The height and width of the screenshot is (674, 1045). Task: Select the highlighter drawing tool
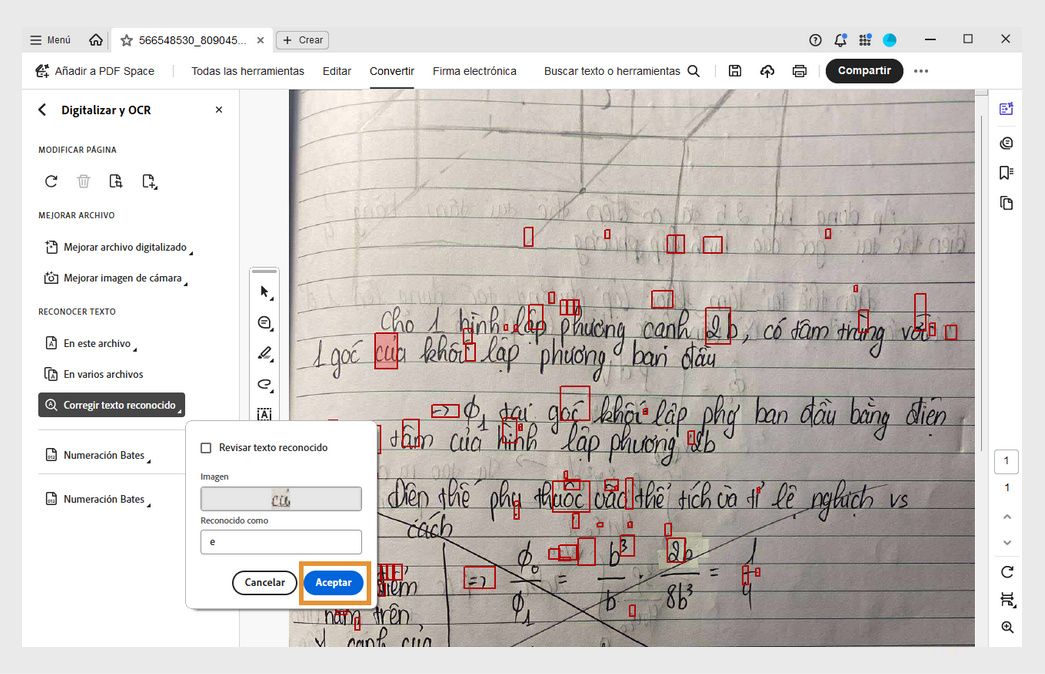(264, 353)
